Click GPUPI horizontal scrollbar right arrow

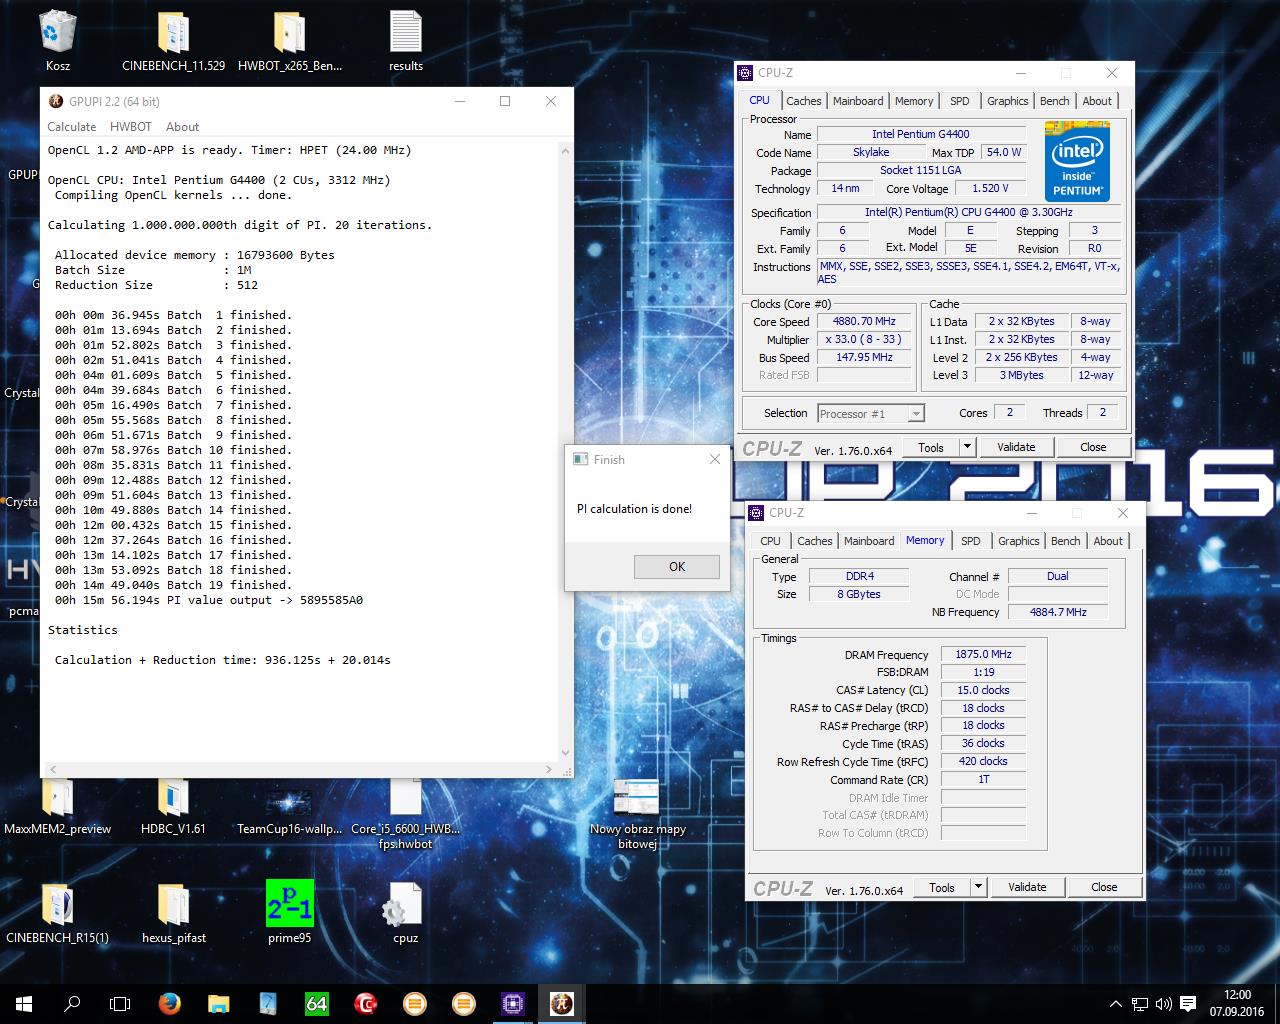(548, 769)
